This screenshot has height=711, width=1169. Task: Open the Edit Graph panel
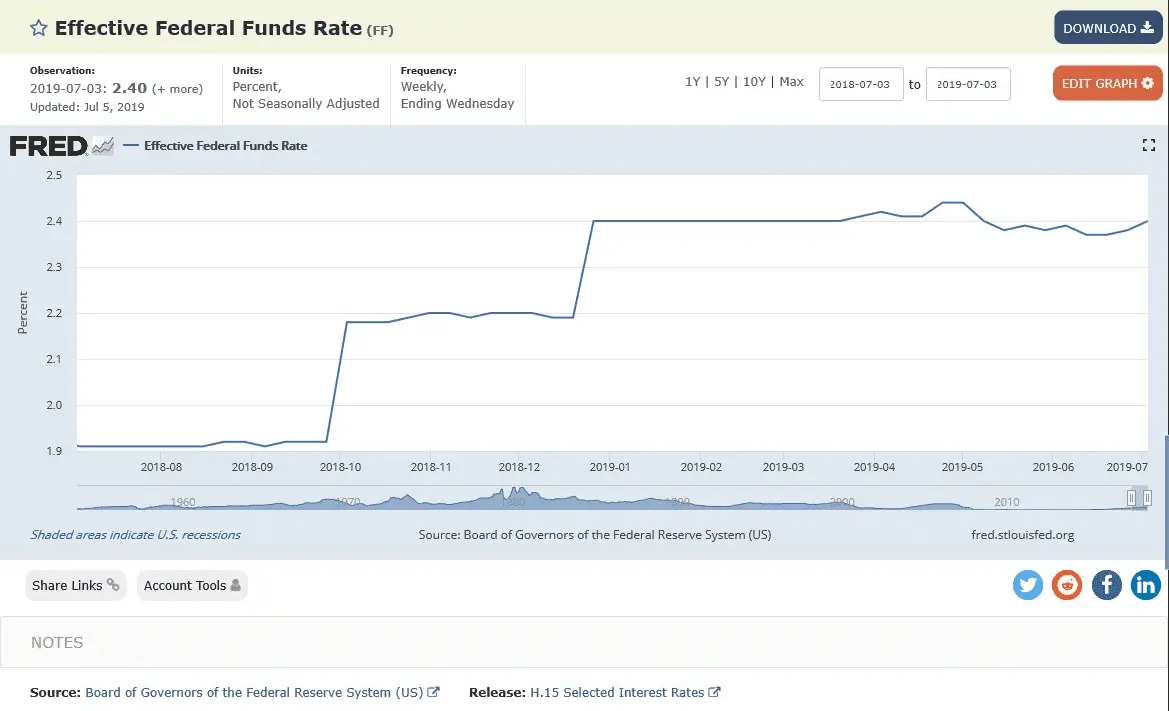click(x=1107, y=83)
